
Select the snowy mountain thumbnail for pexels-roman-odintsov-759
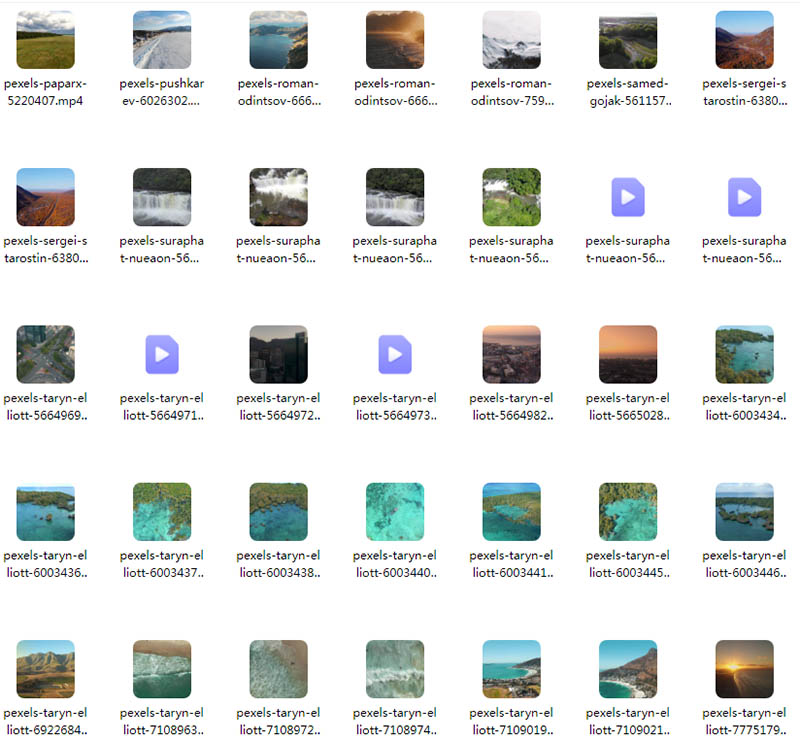pos(511,40)
